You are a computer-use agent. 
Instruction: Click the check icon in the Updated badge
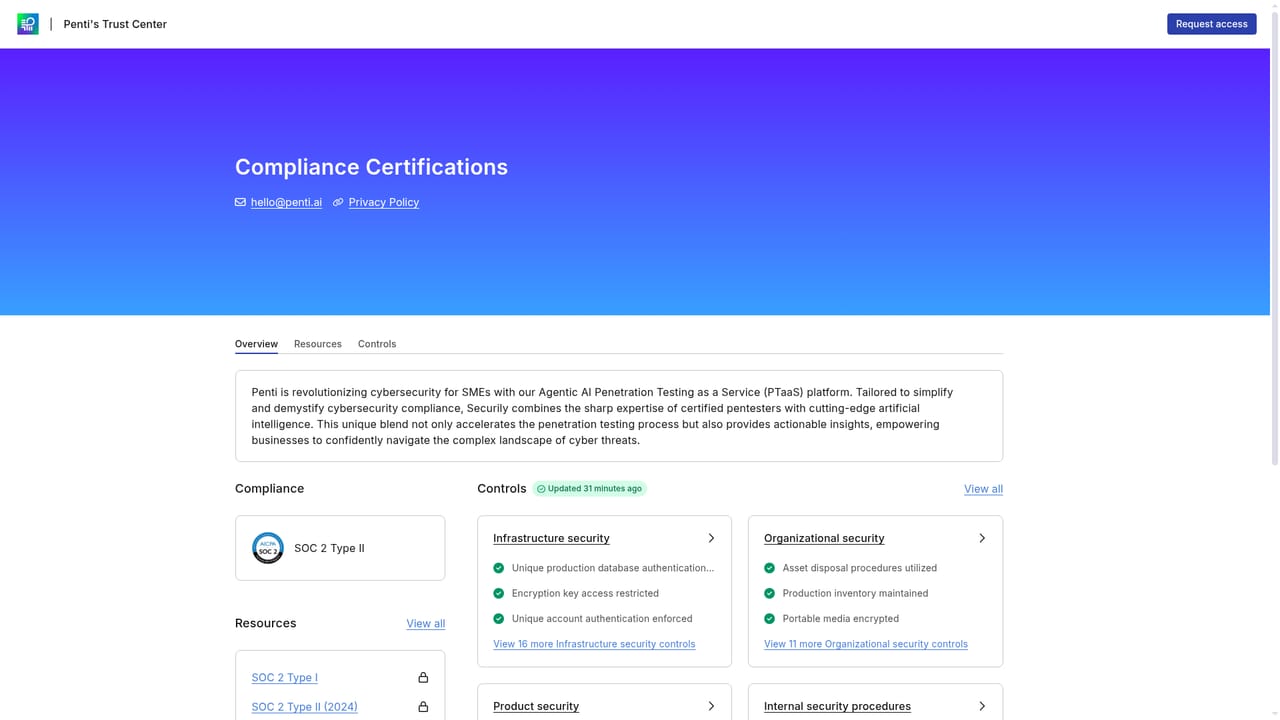tap(541, 489)
